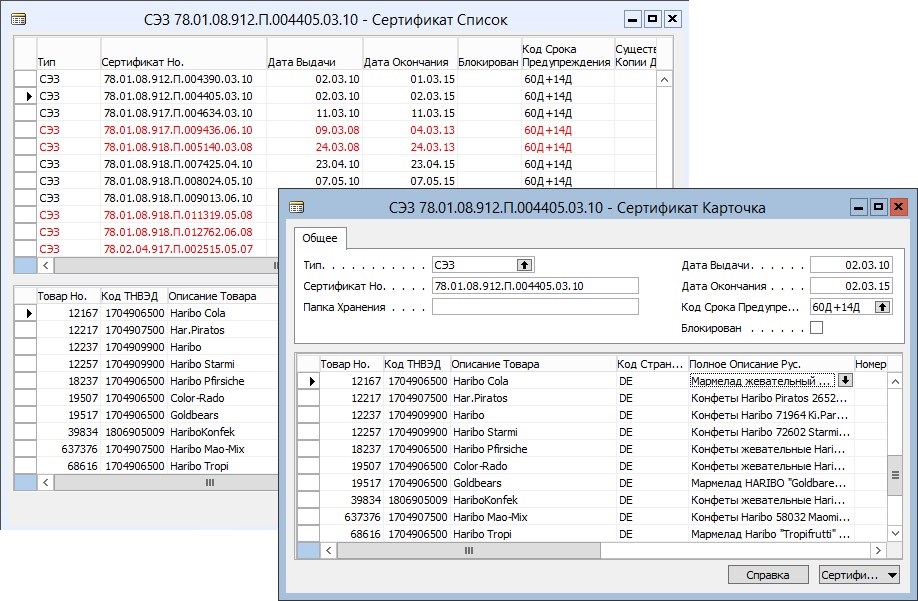Screen dimensions: 918x601
Task: Click the Сертификат Но. column header in list
Action: click(x=184, y=54)
